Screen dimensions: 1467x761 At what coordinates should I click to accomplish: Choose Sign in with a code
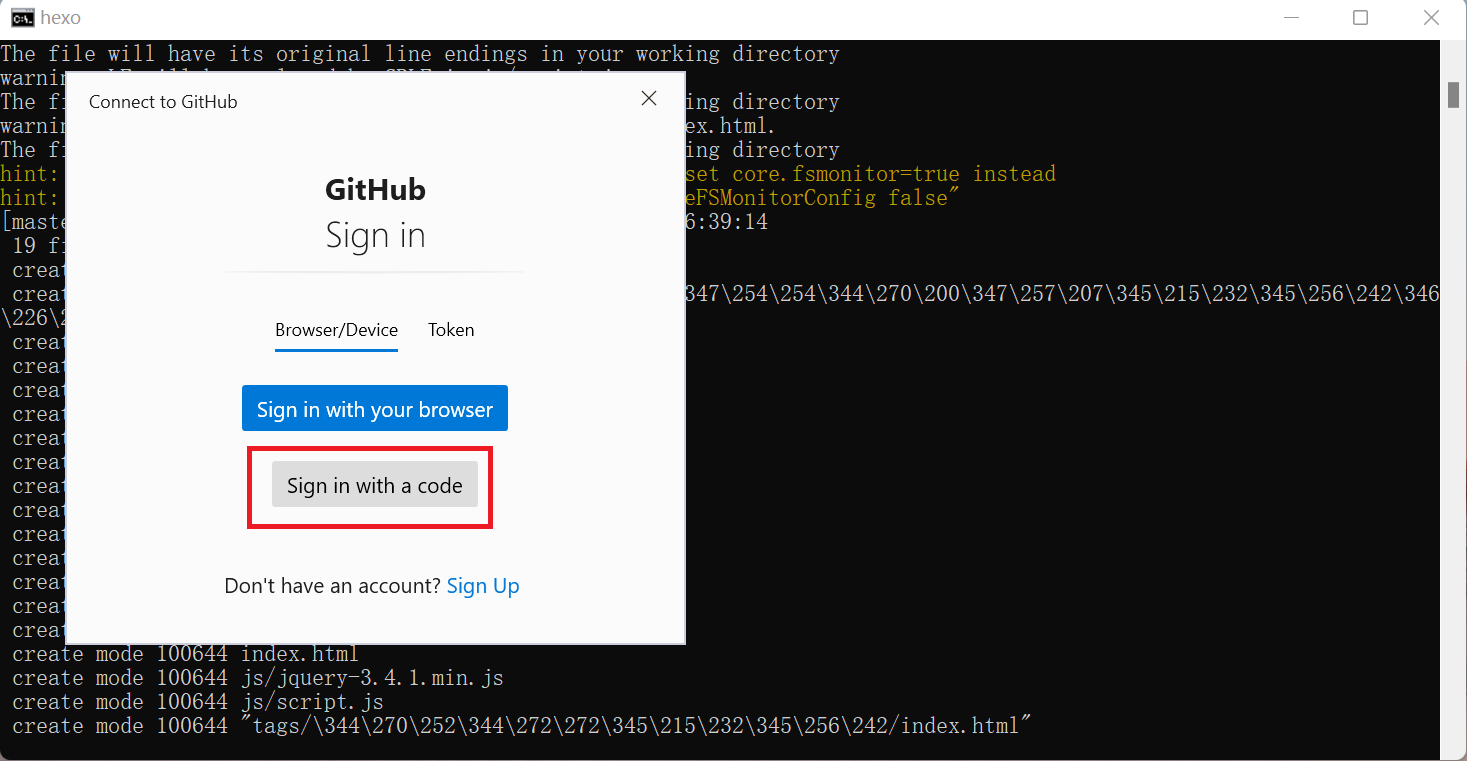click(374, 486)
